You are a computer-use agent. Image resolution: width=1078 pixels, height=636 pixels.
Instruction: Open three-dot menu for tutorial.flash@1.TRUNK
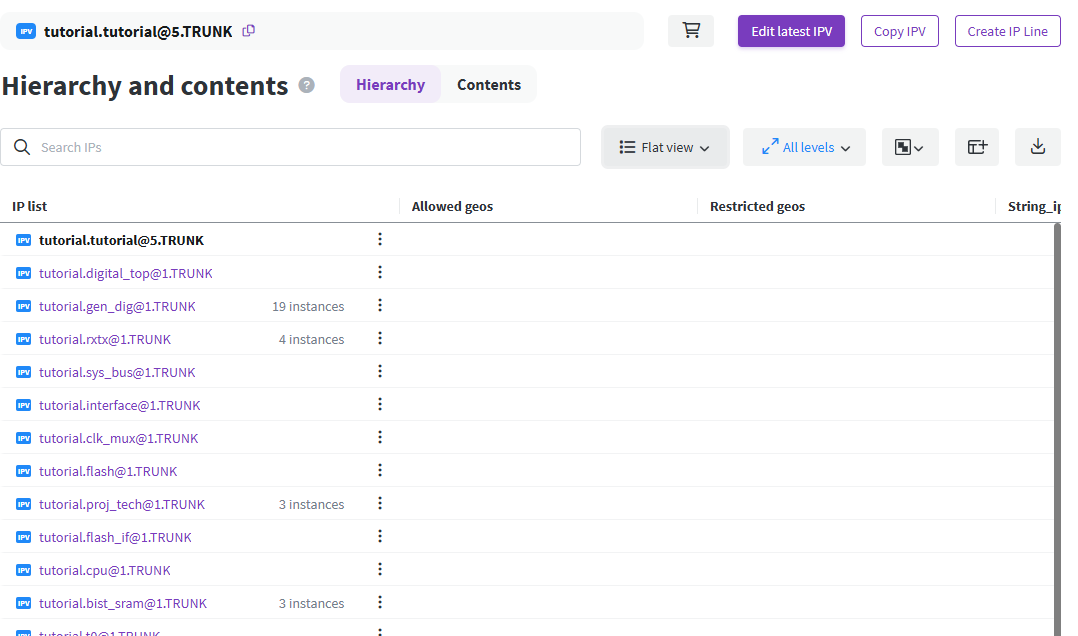pyautogui.click(x=380, y=471)
